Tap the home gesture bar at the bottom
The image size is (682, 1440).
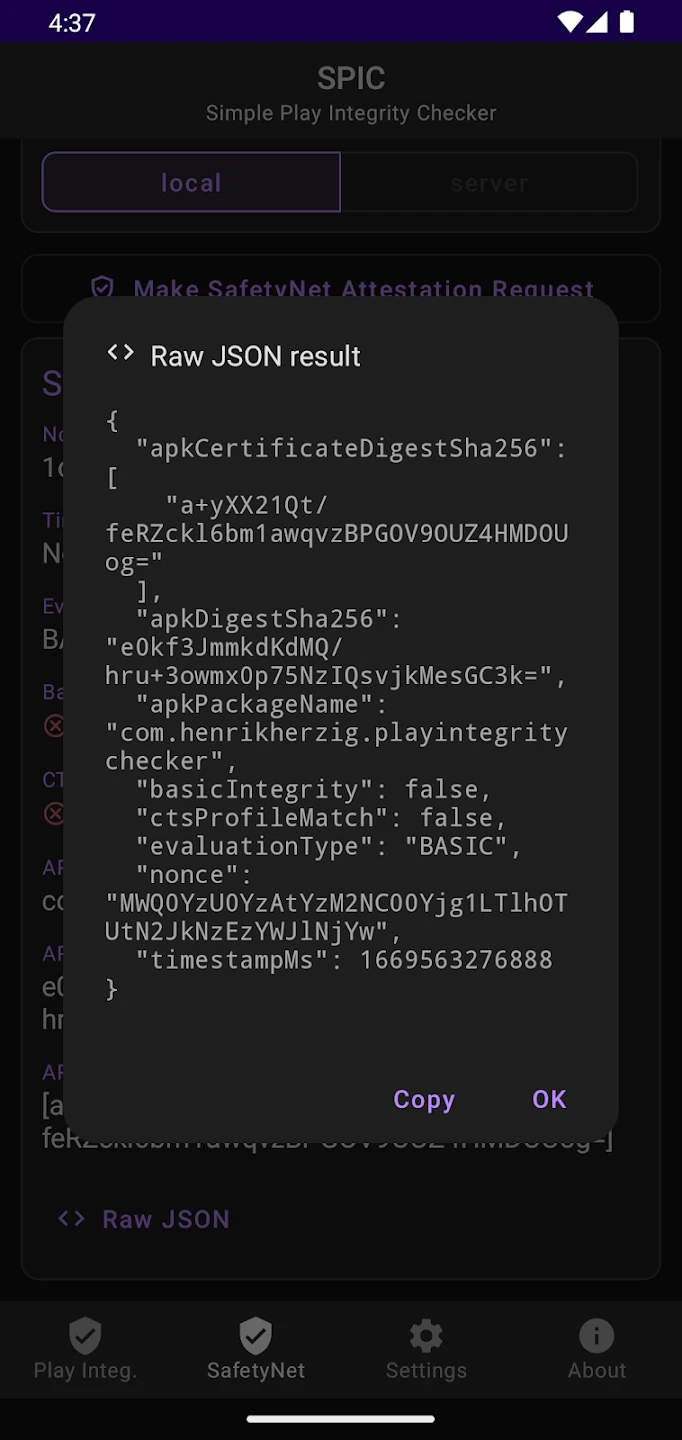(341, 1418)
